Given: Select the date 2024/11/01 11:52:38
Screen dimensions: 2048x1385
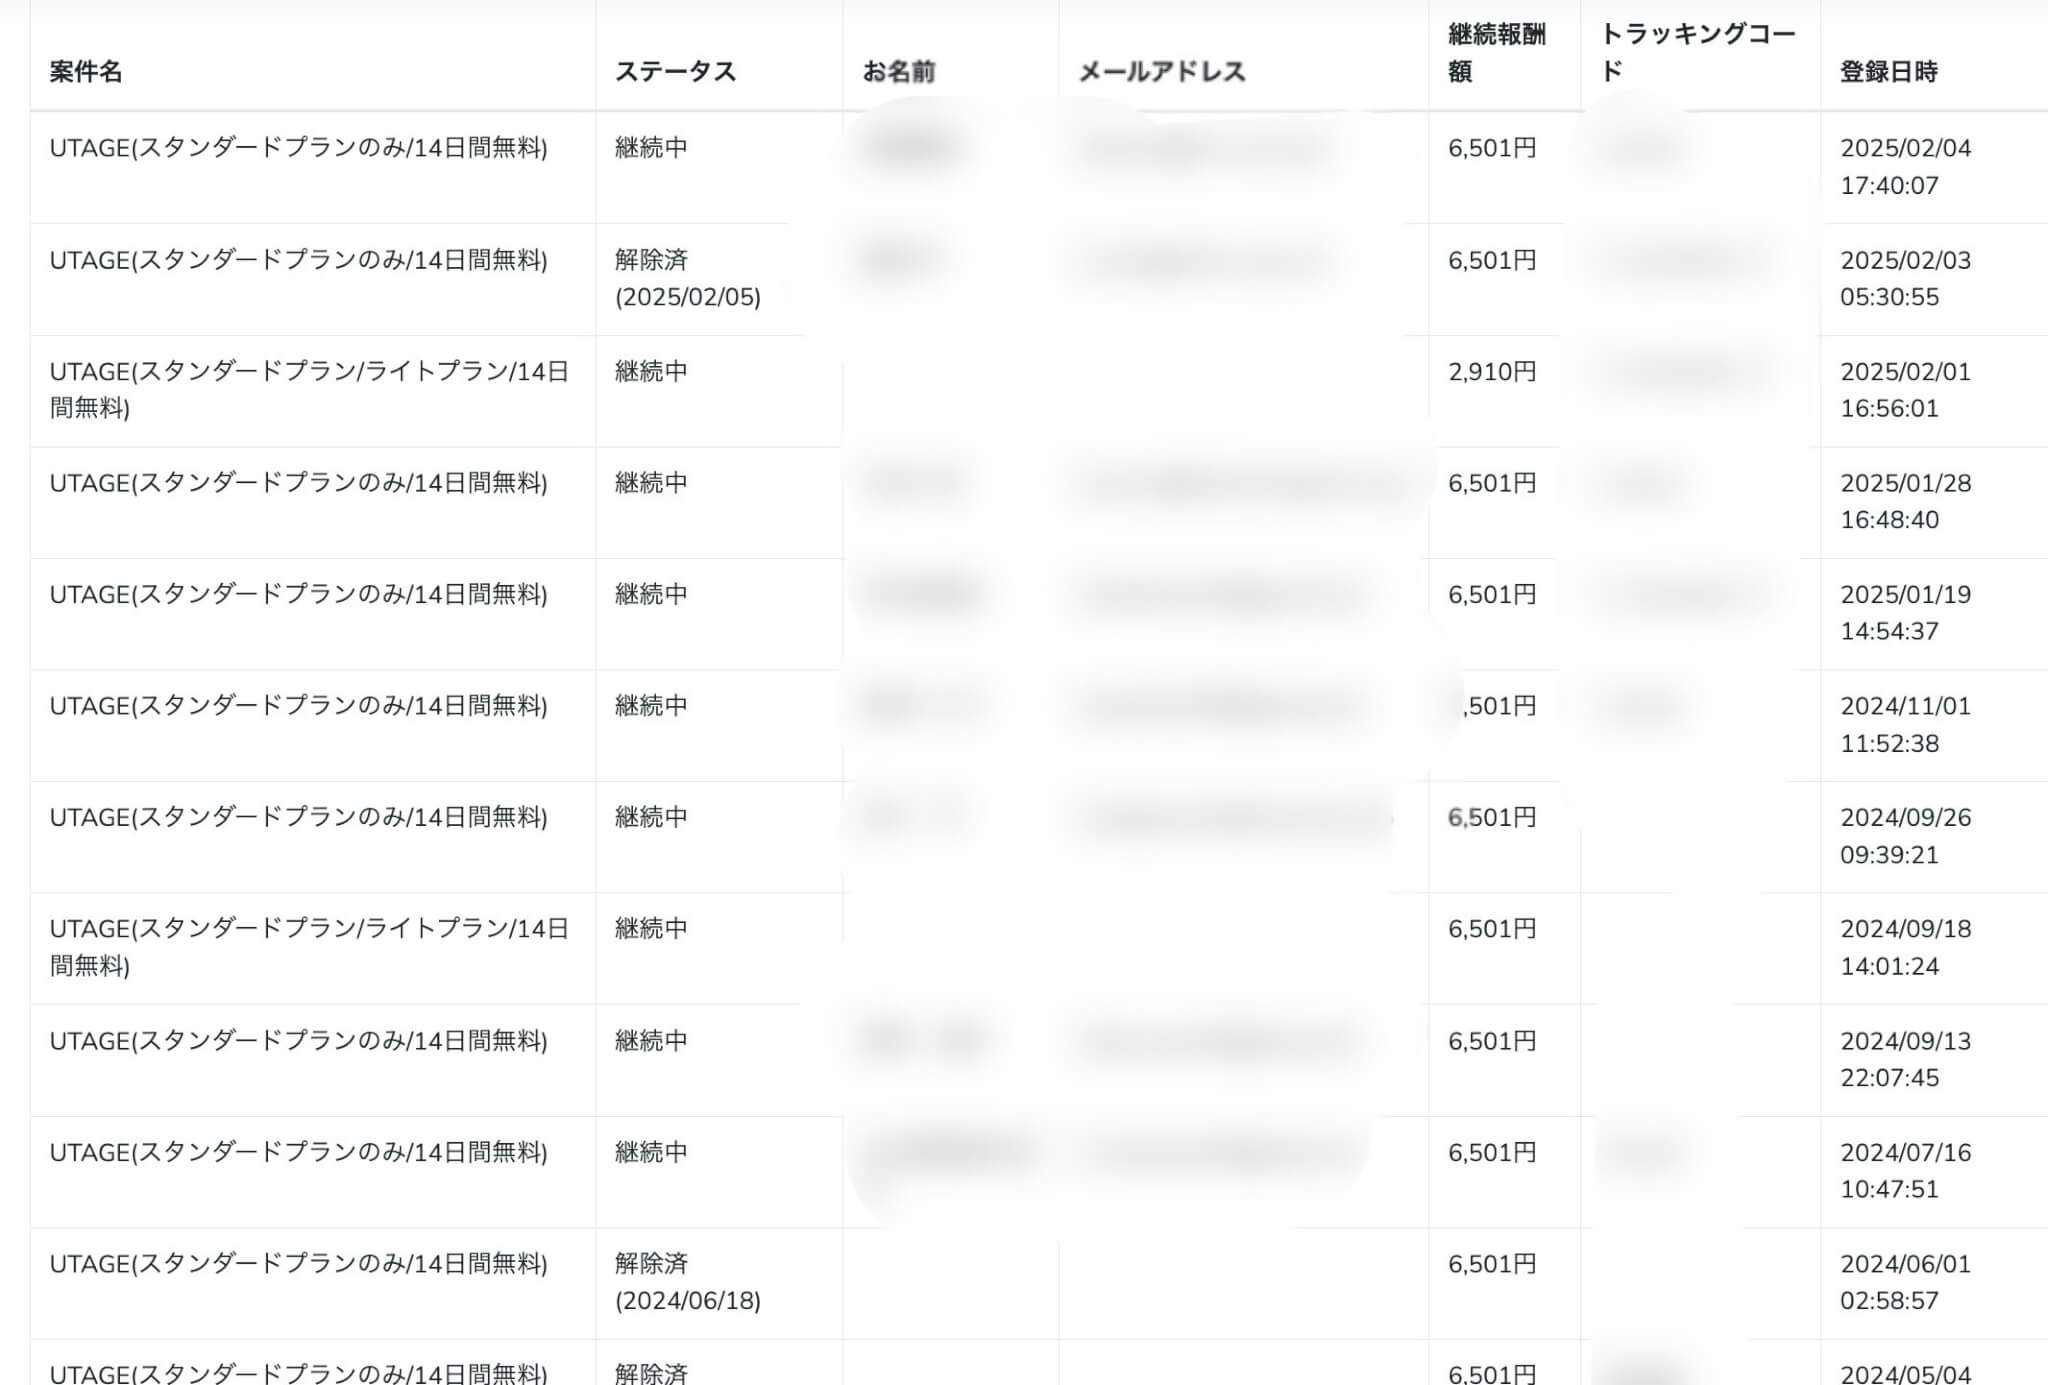Looking at the screenshot, I should [1906, 724].
